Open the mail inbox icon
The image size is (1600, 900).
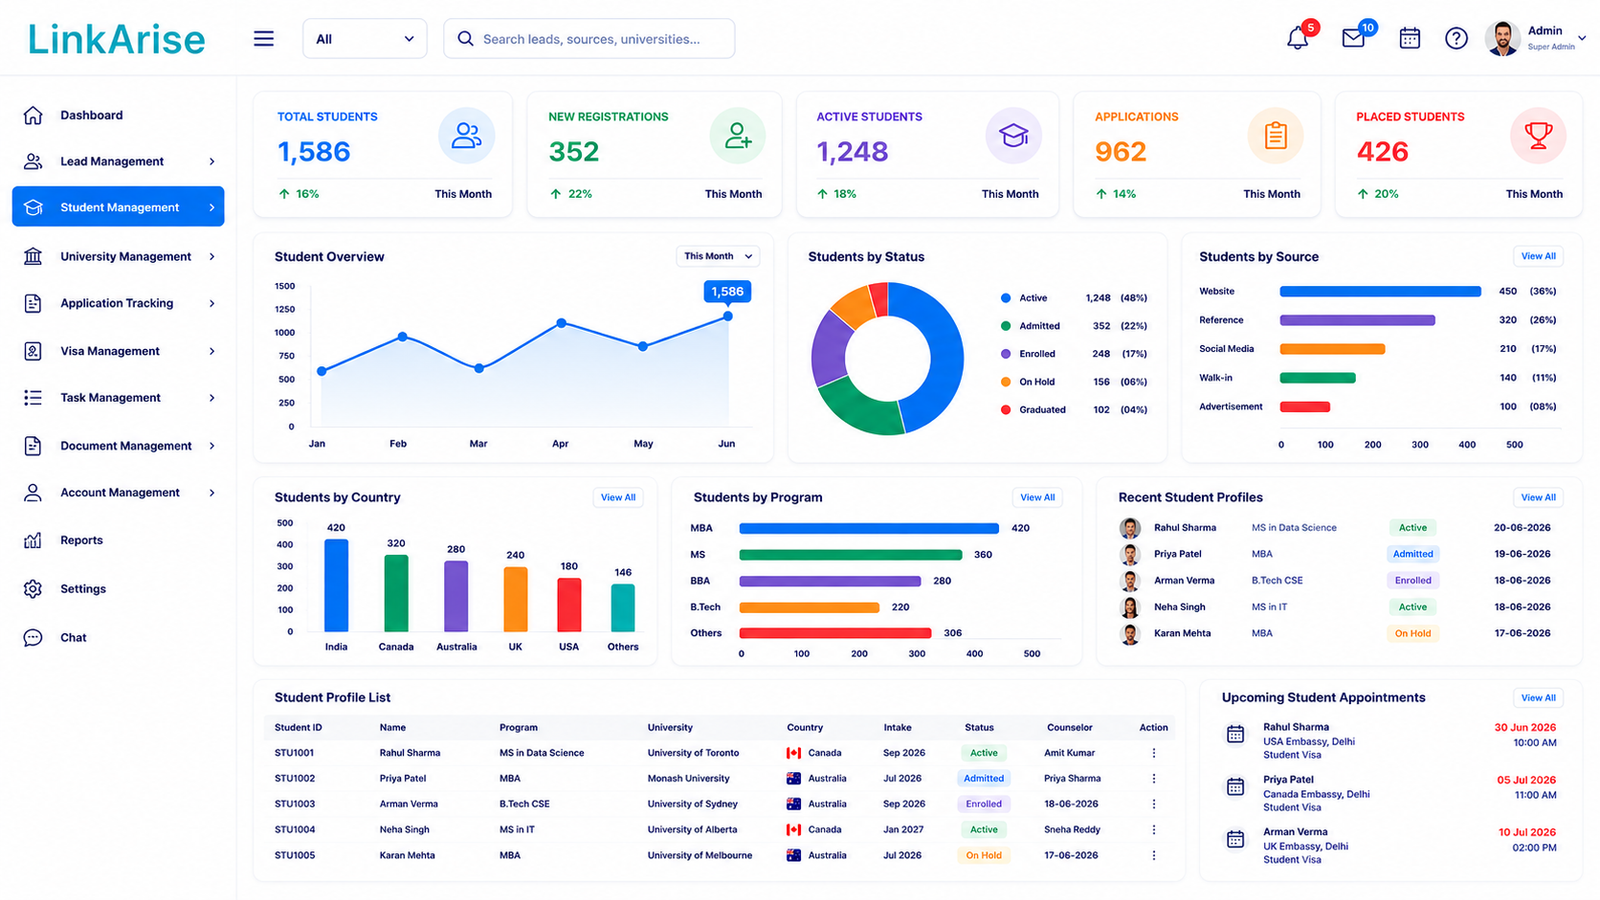coord(1353,39)
